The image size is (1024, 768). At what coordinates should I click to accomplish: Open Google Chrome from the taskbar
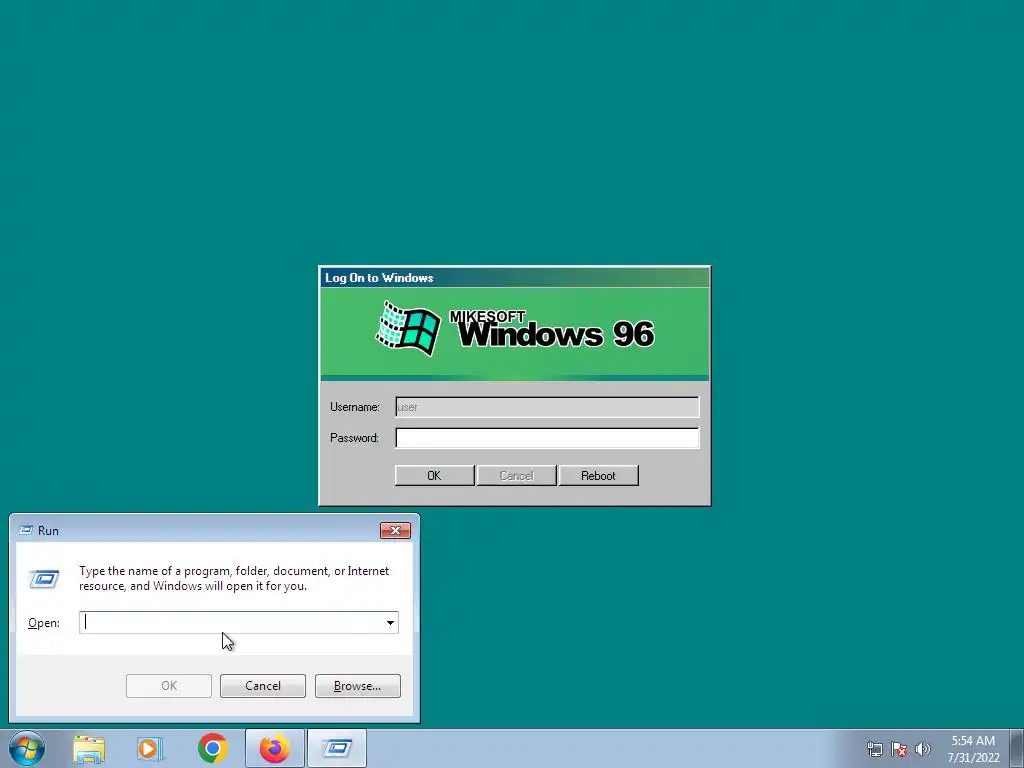click(213, 748)
